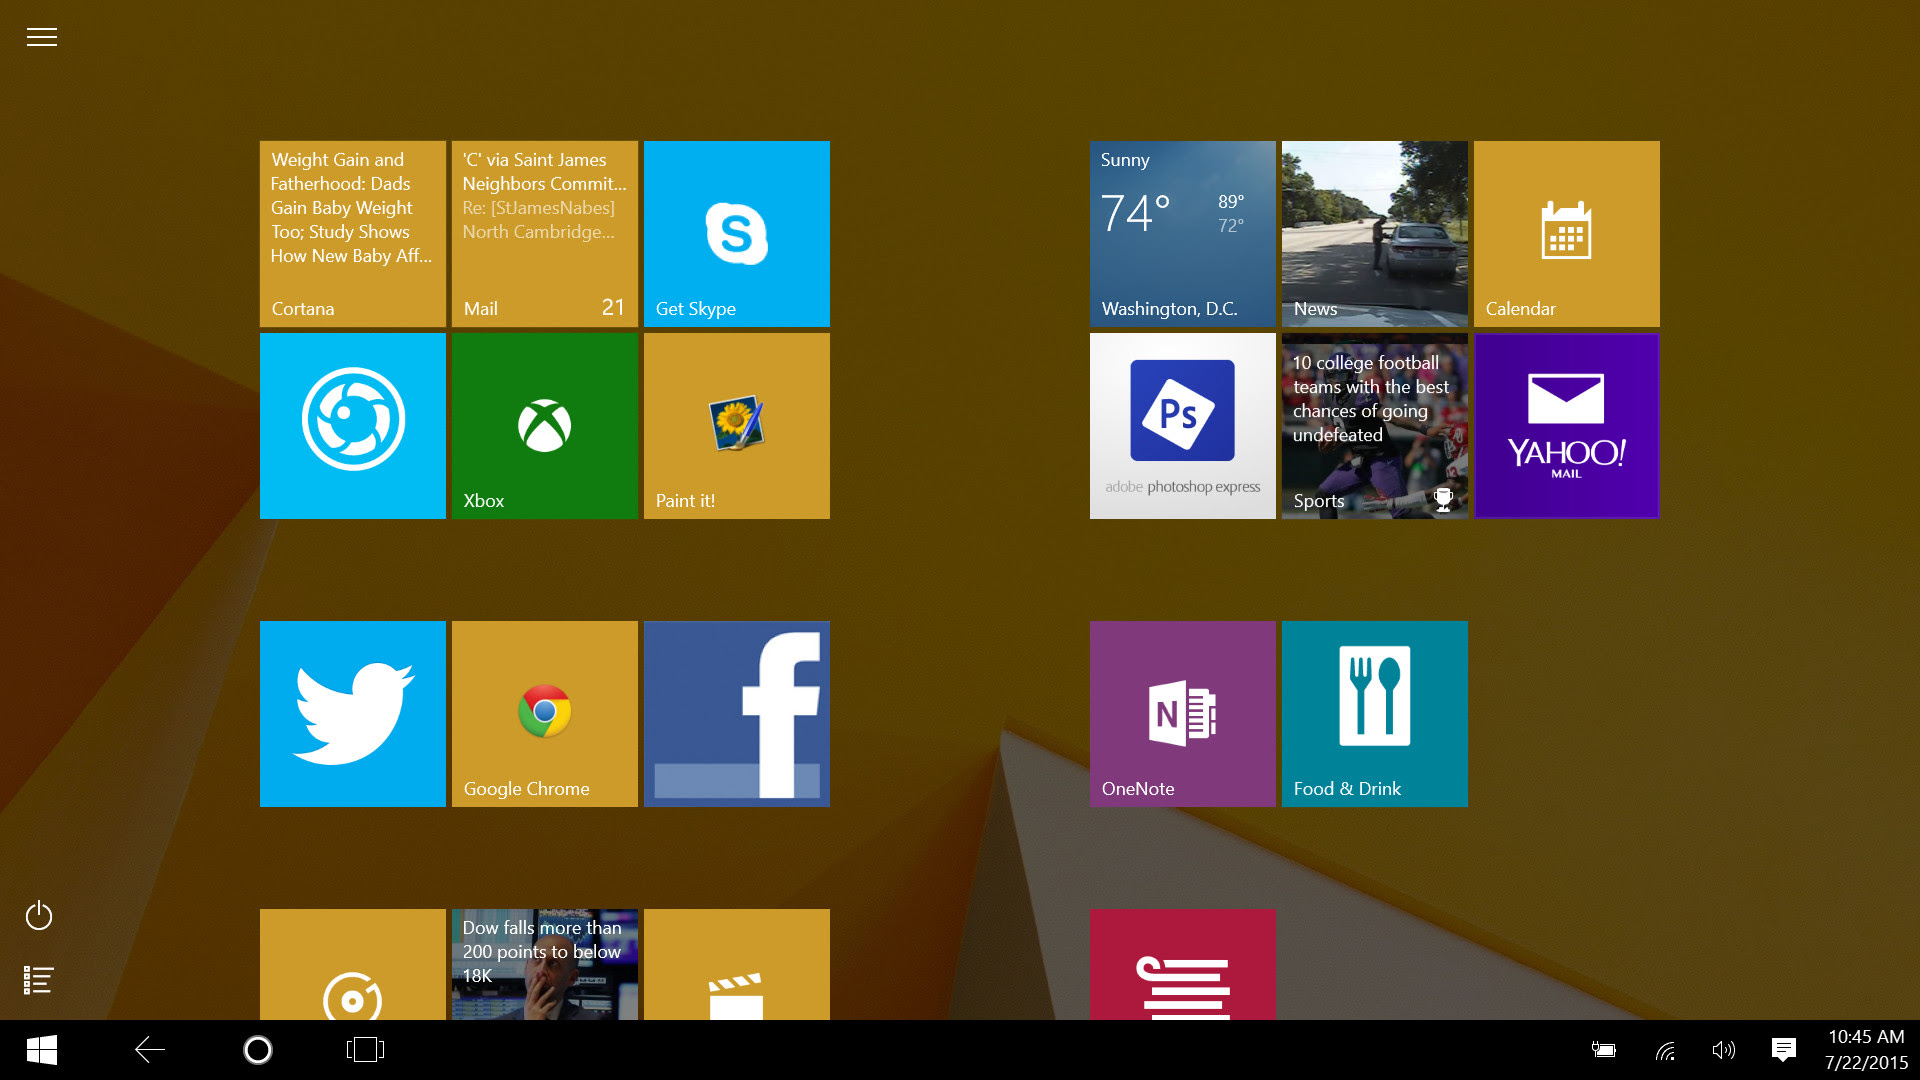
Task: Open the Cortana news tile
Action: [353, 234]
